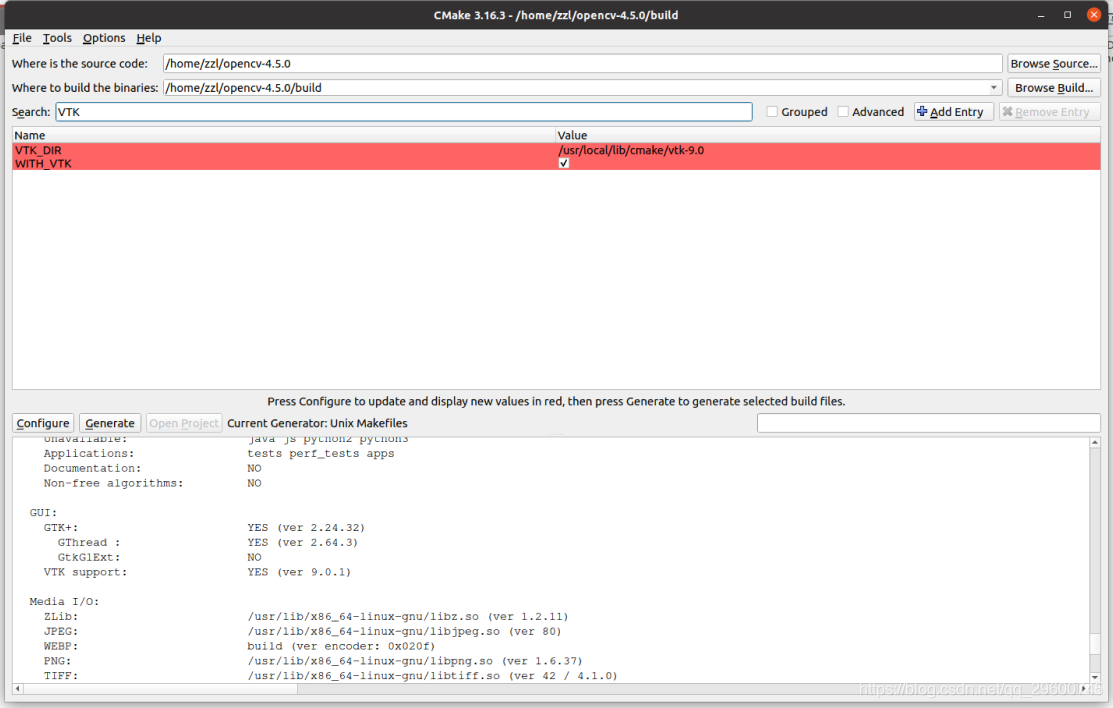Click the Generate button
Screen dimensions: 1113x708
110,423
